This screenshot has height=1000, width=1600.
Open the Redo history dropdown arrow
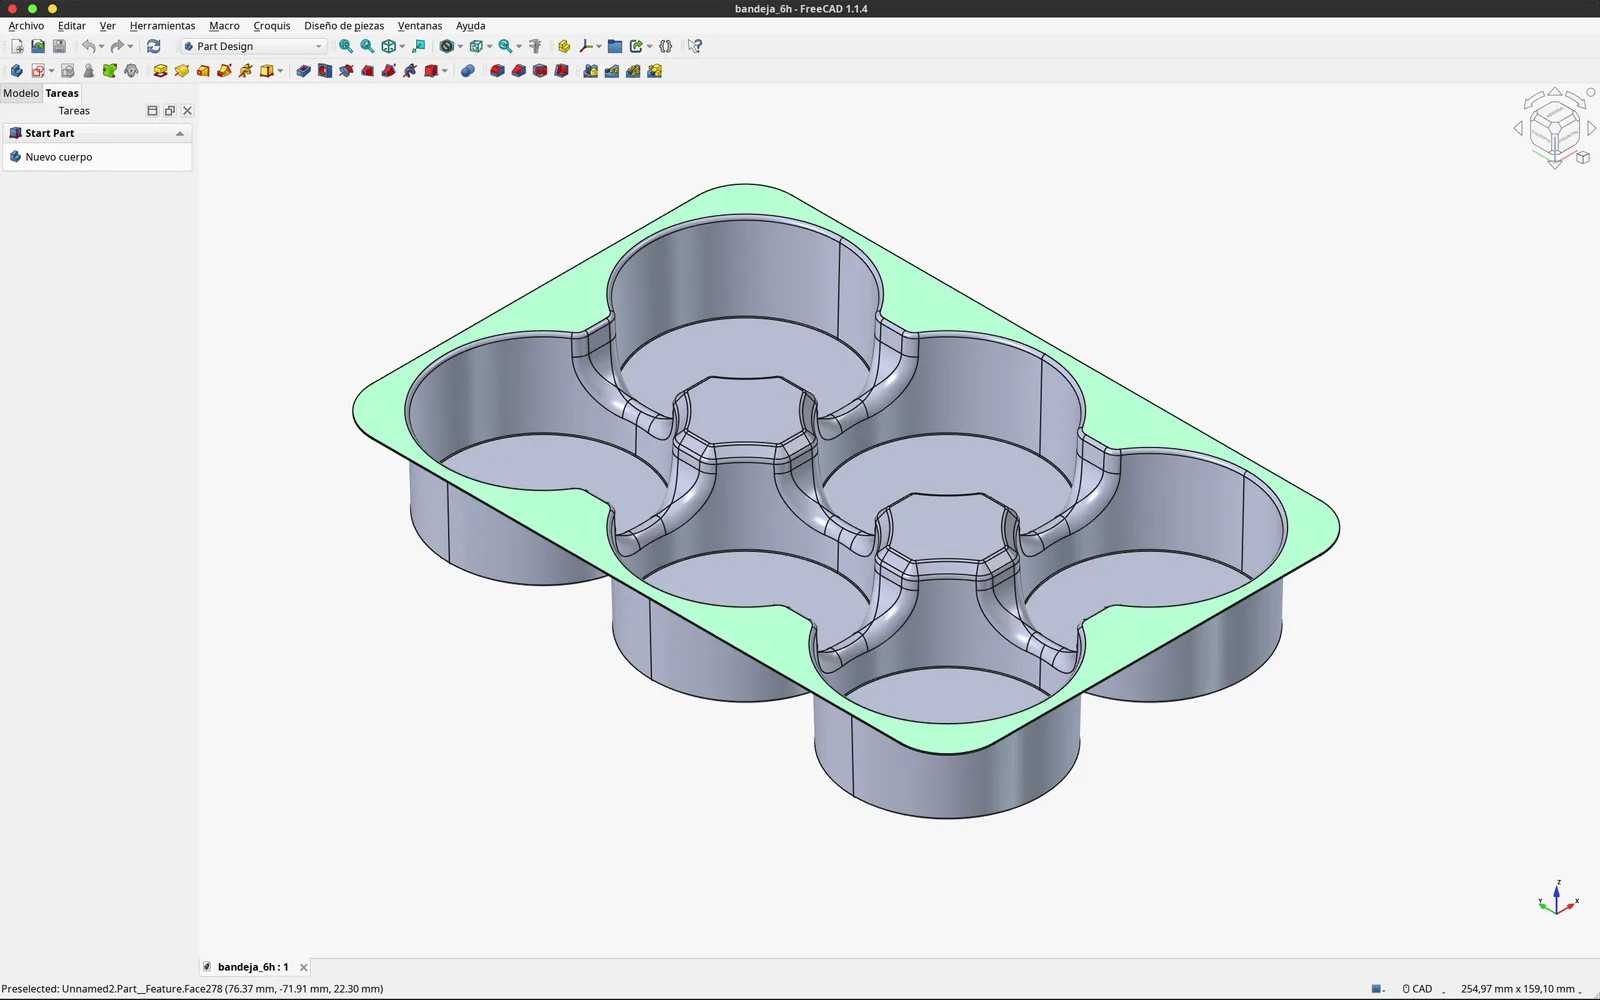pyautogui.click(x=130, y=46)
